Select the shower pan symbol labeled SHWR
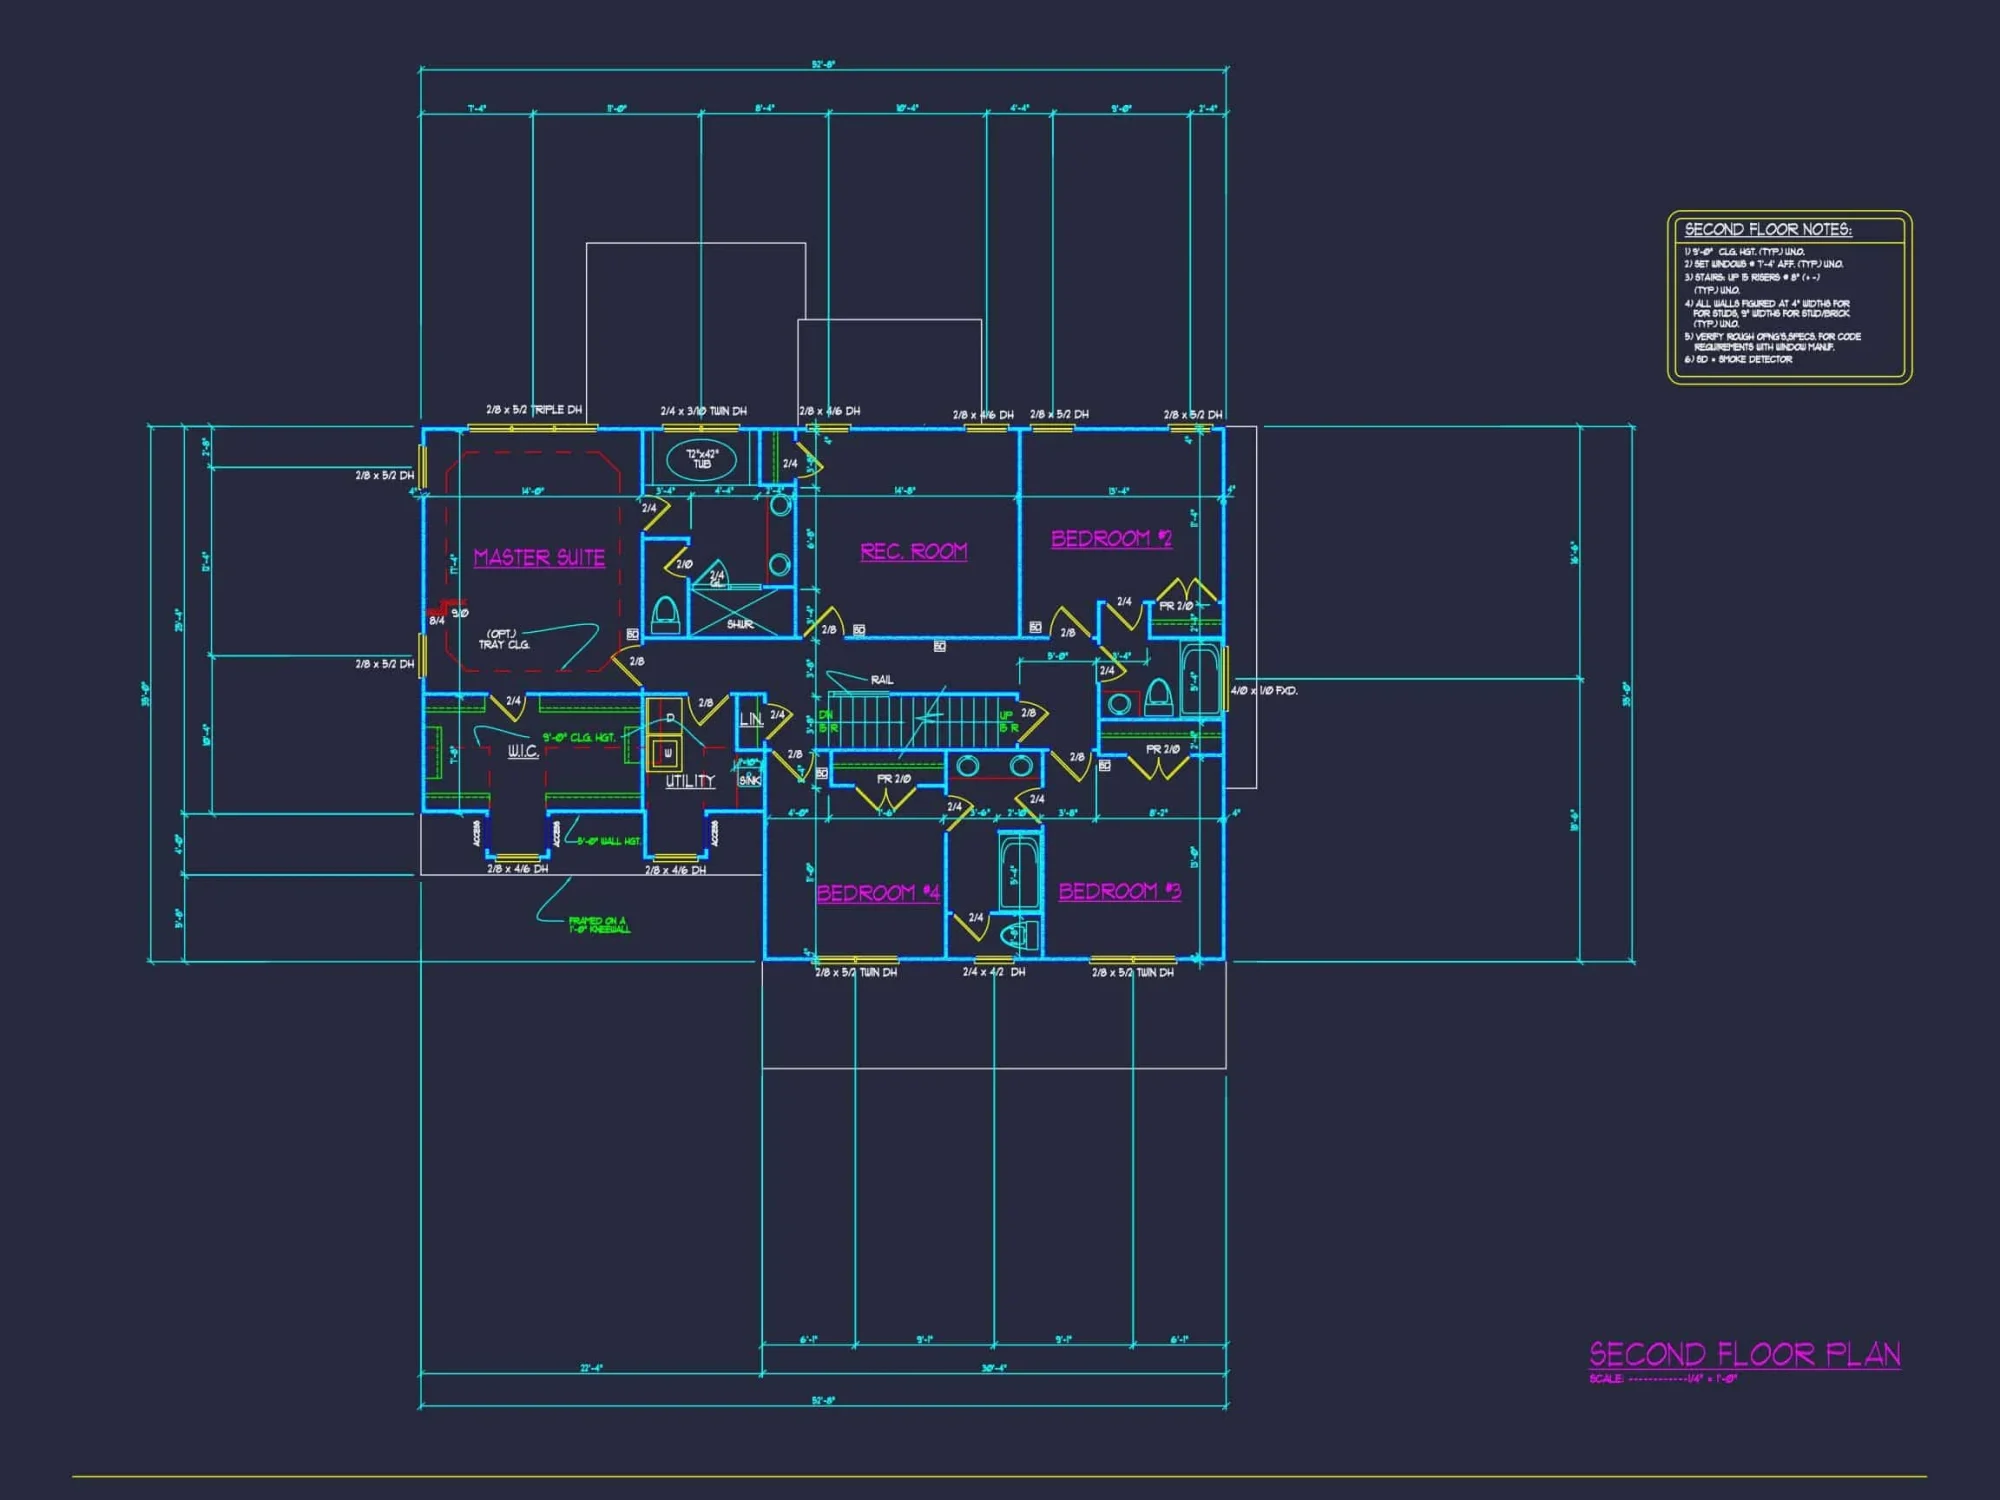 click(x=737, y=616)
